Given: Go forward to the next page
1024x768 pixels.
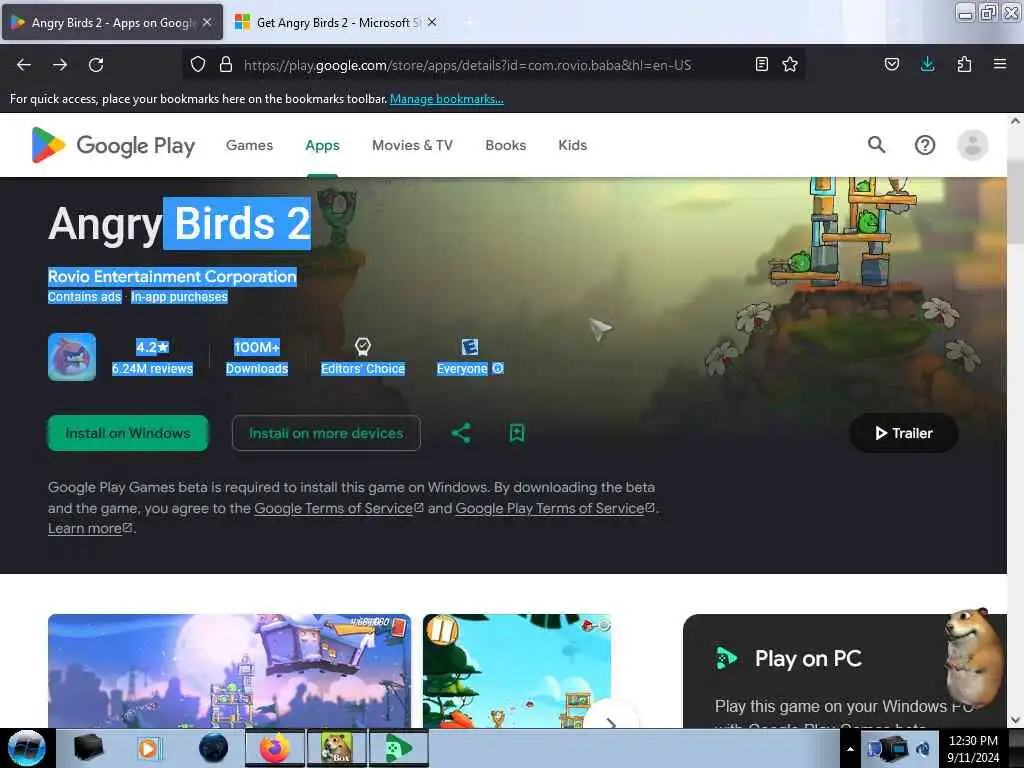Looking at the screenshot, I should 60,65.
